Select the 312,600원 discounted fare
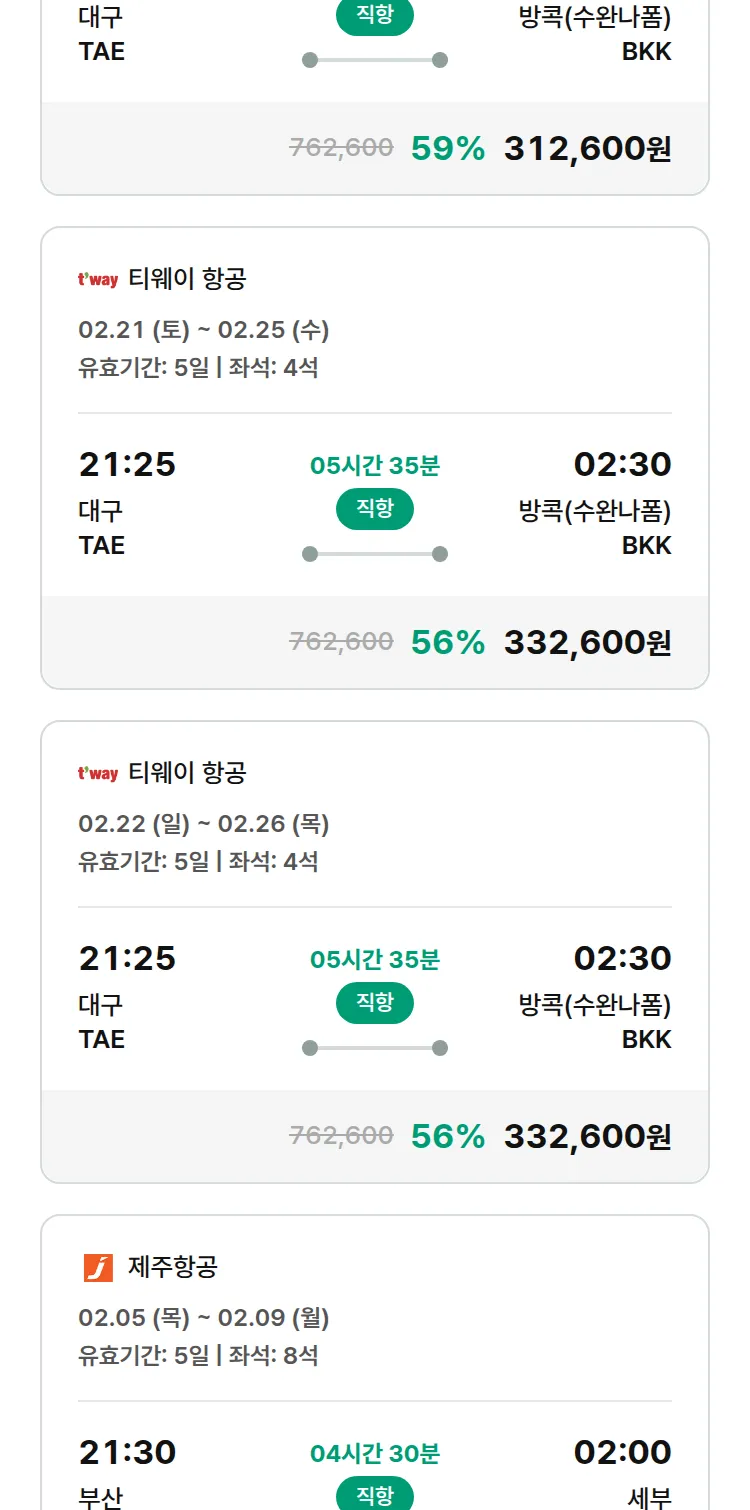Screen dimensions: 750x1510 point(587,149)
